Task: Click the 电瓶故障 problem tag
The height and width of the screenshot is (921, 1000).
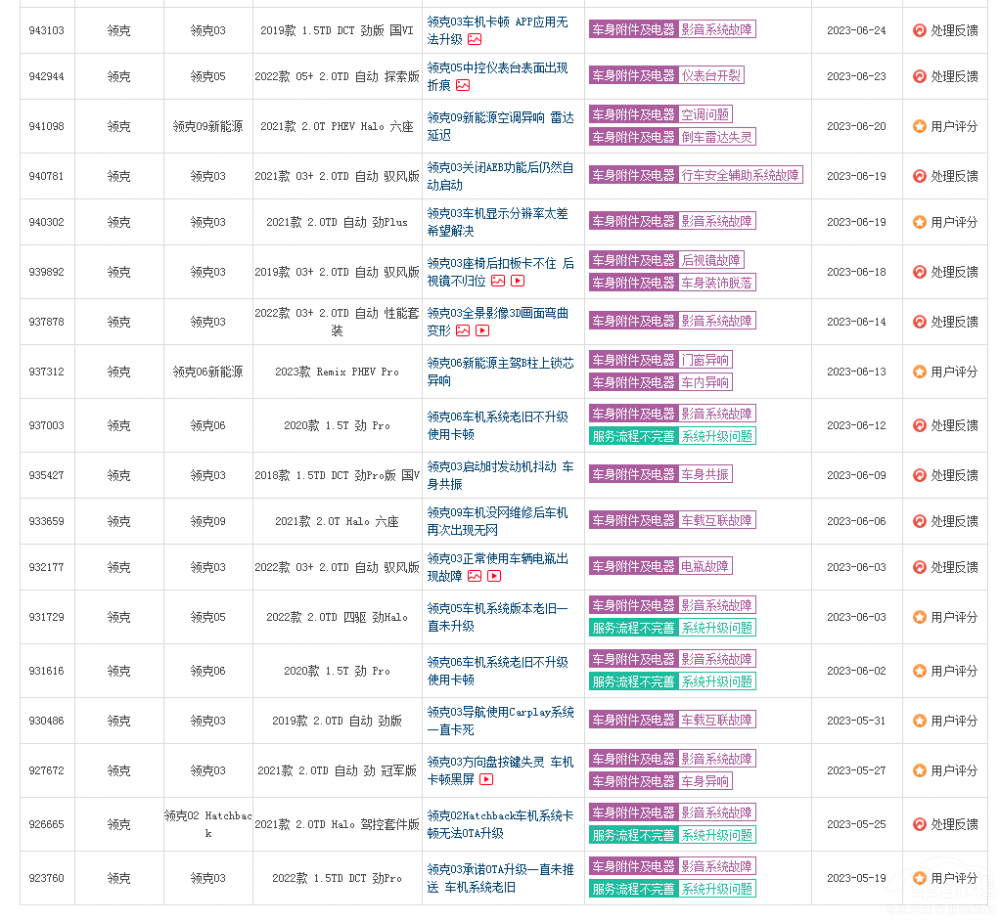Action: click(705, 566)
